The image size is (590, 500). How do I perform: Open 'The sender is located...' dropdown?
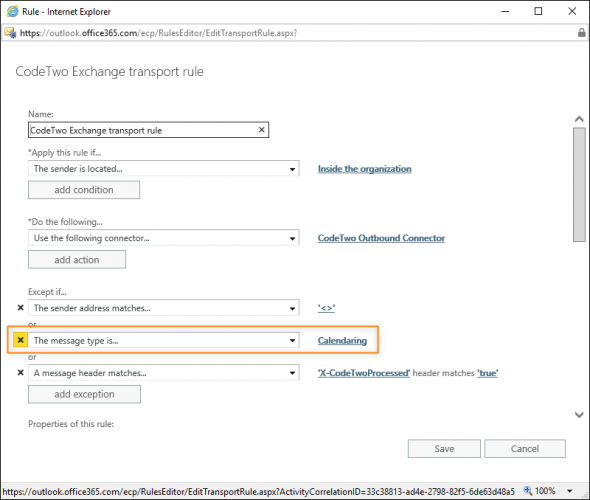(x=164, y=169)
